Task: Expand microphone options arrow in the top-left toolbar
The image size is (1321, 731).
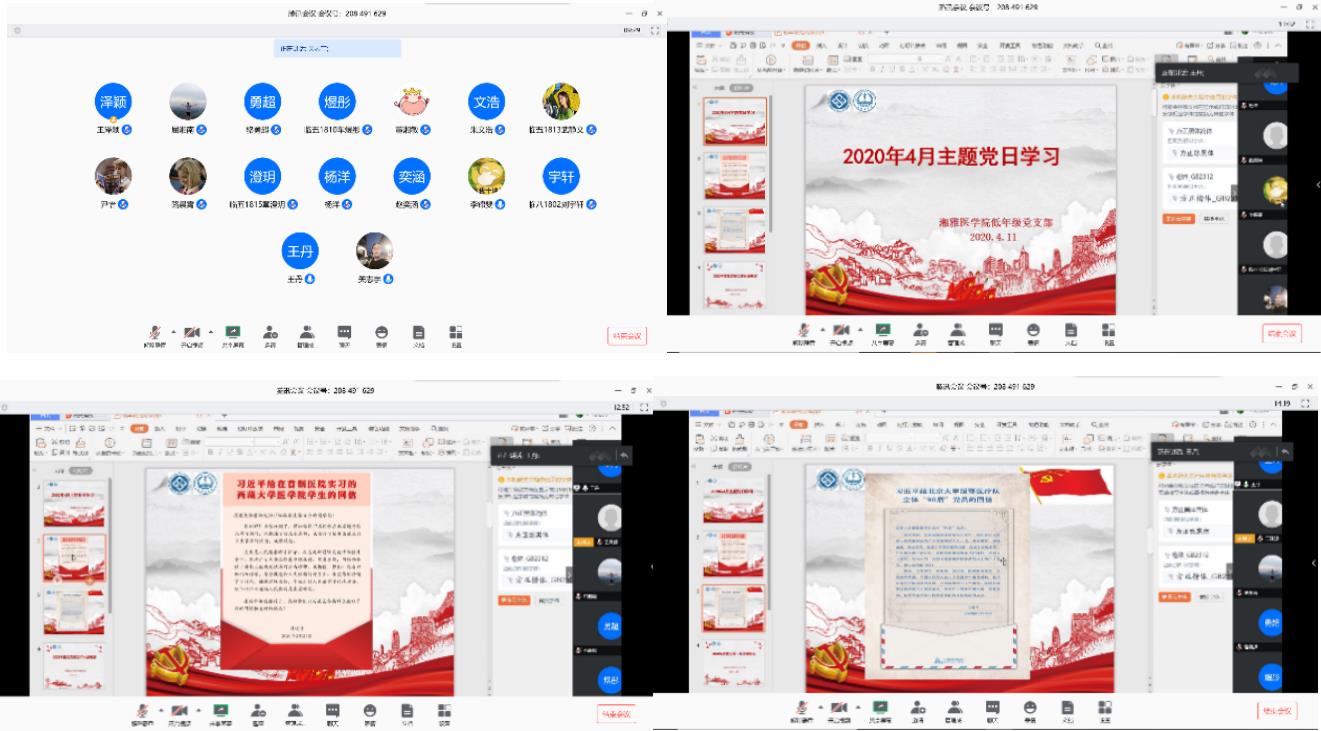Action: (x=173, y=331)
